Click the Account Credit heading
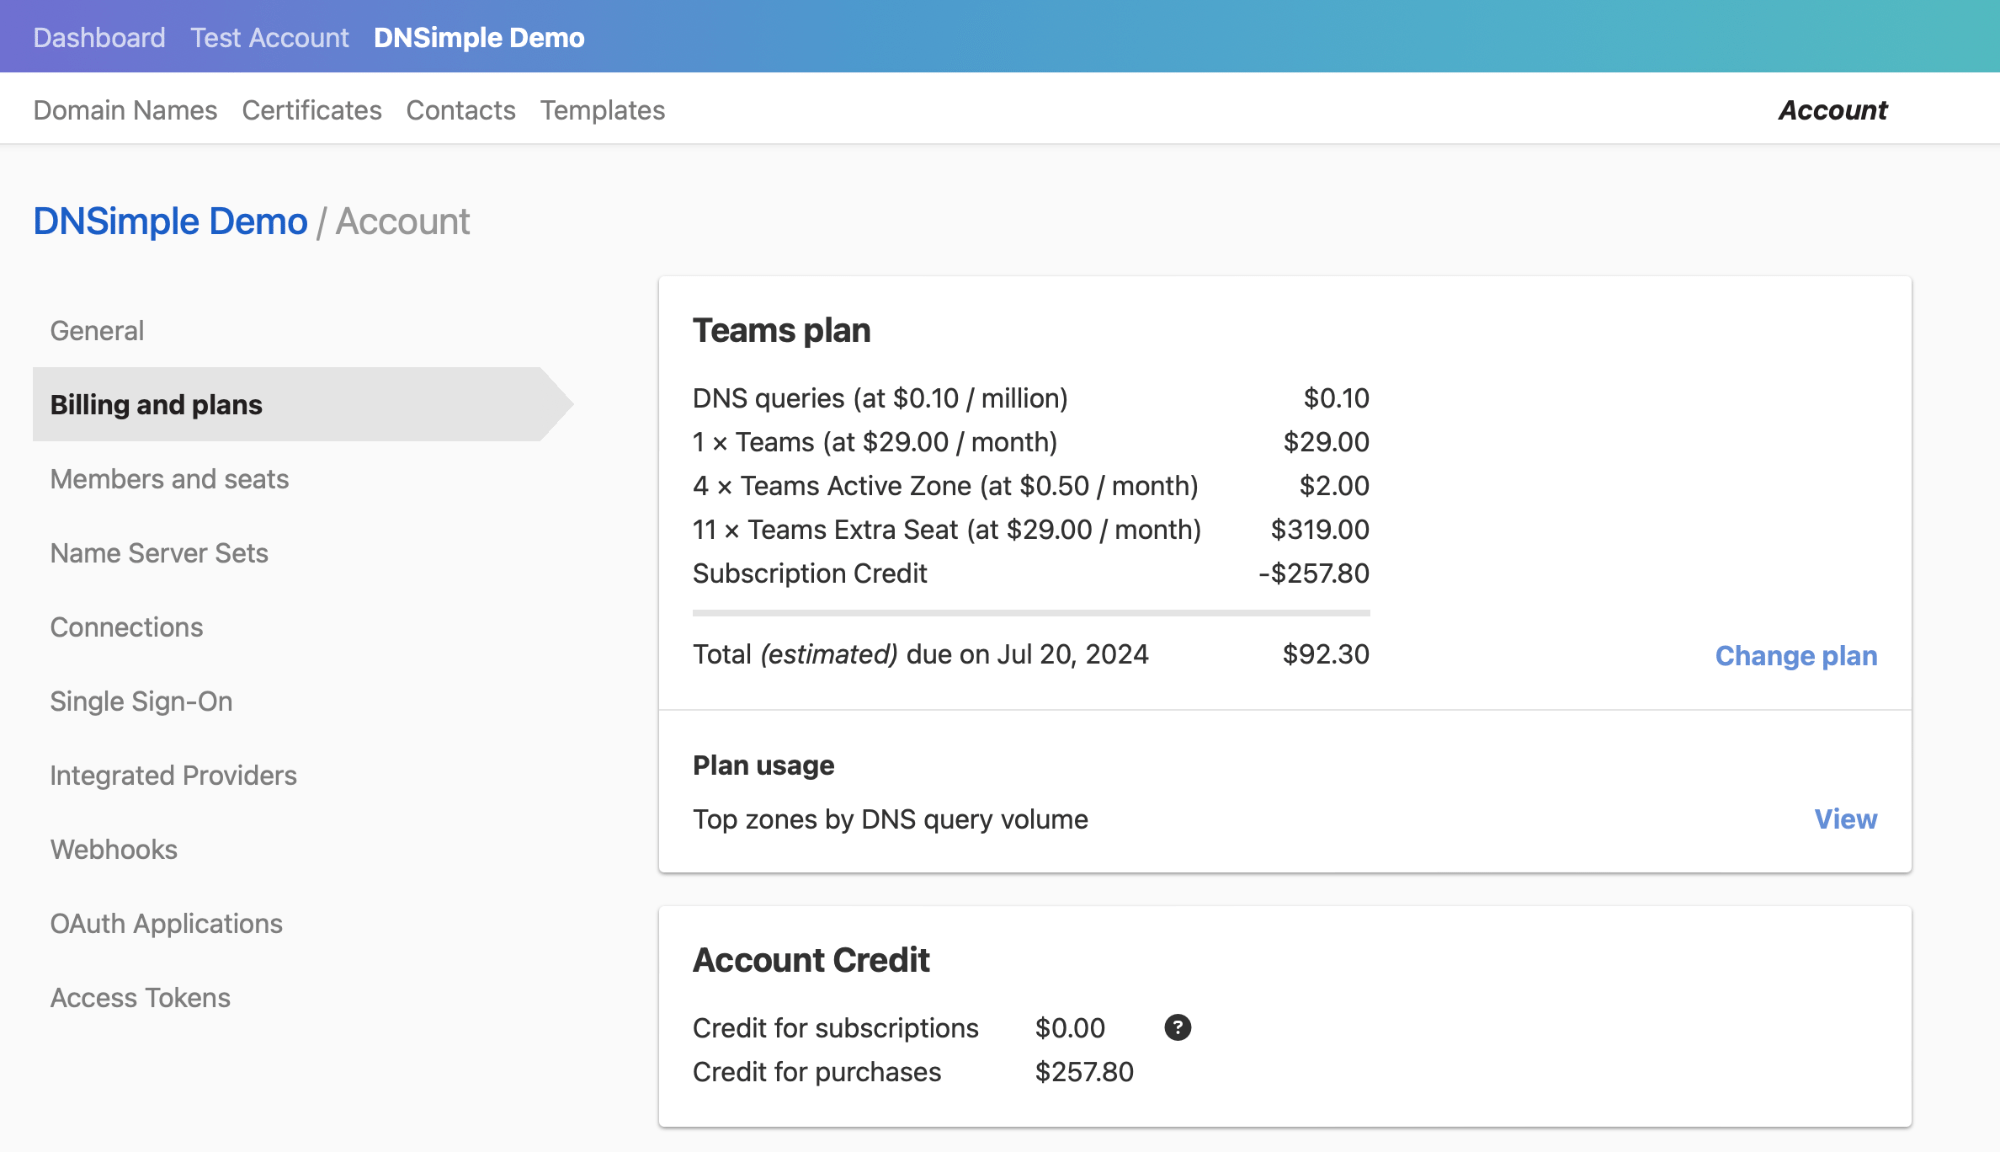Screen dimensions: 2000x1152 [811, 960]
